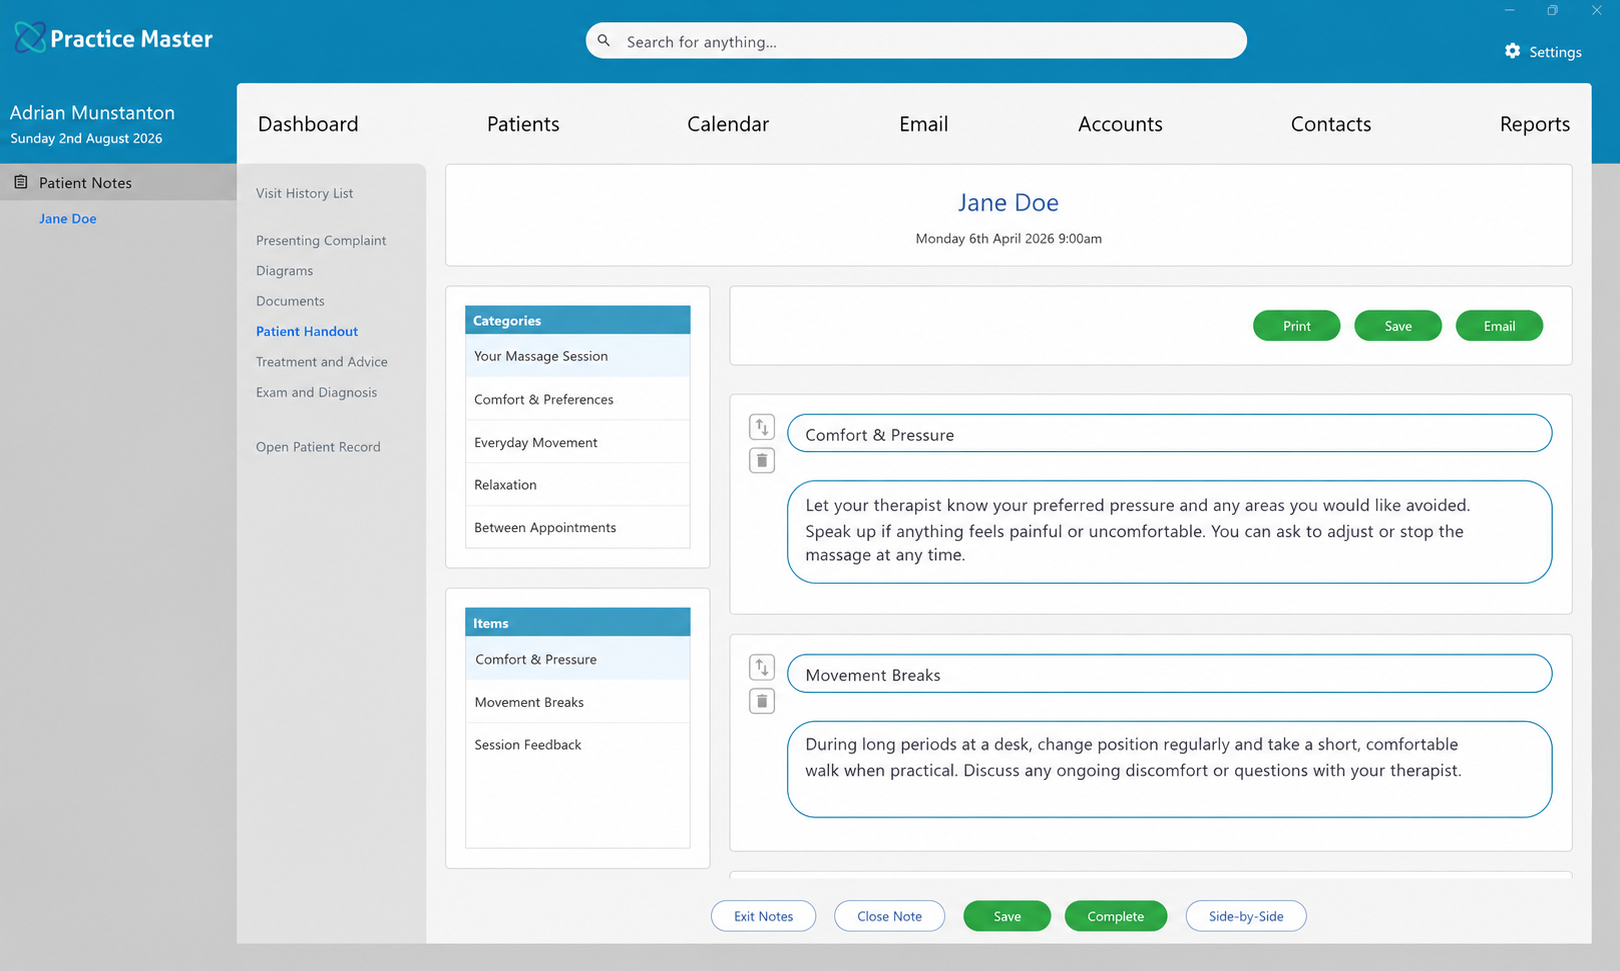Viewport: 1620px width, 971px height.
Task: Open Treatment and Advice section
Action: tap(322, 362)
